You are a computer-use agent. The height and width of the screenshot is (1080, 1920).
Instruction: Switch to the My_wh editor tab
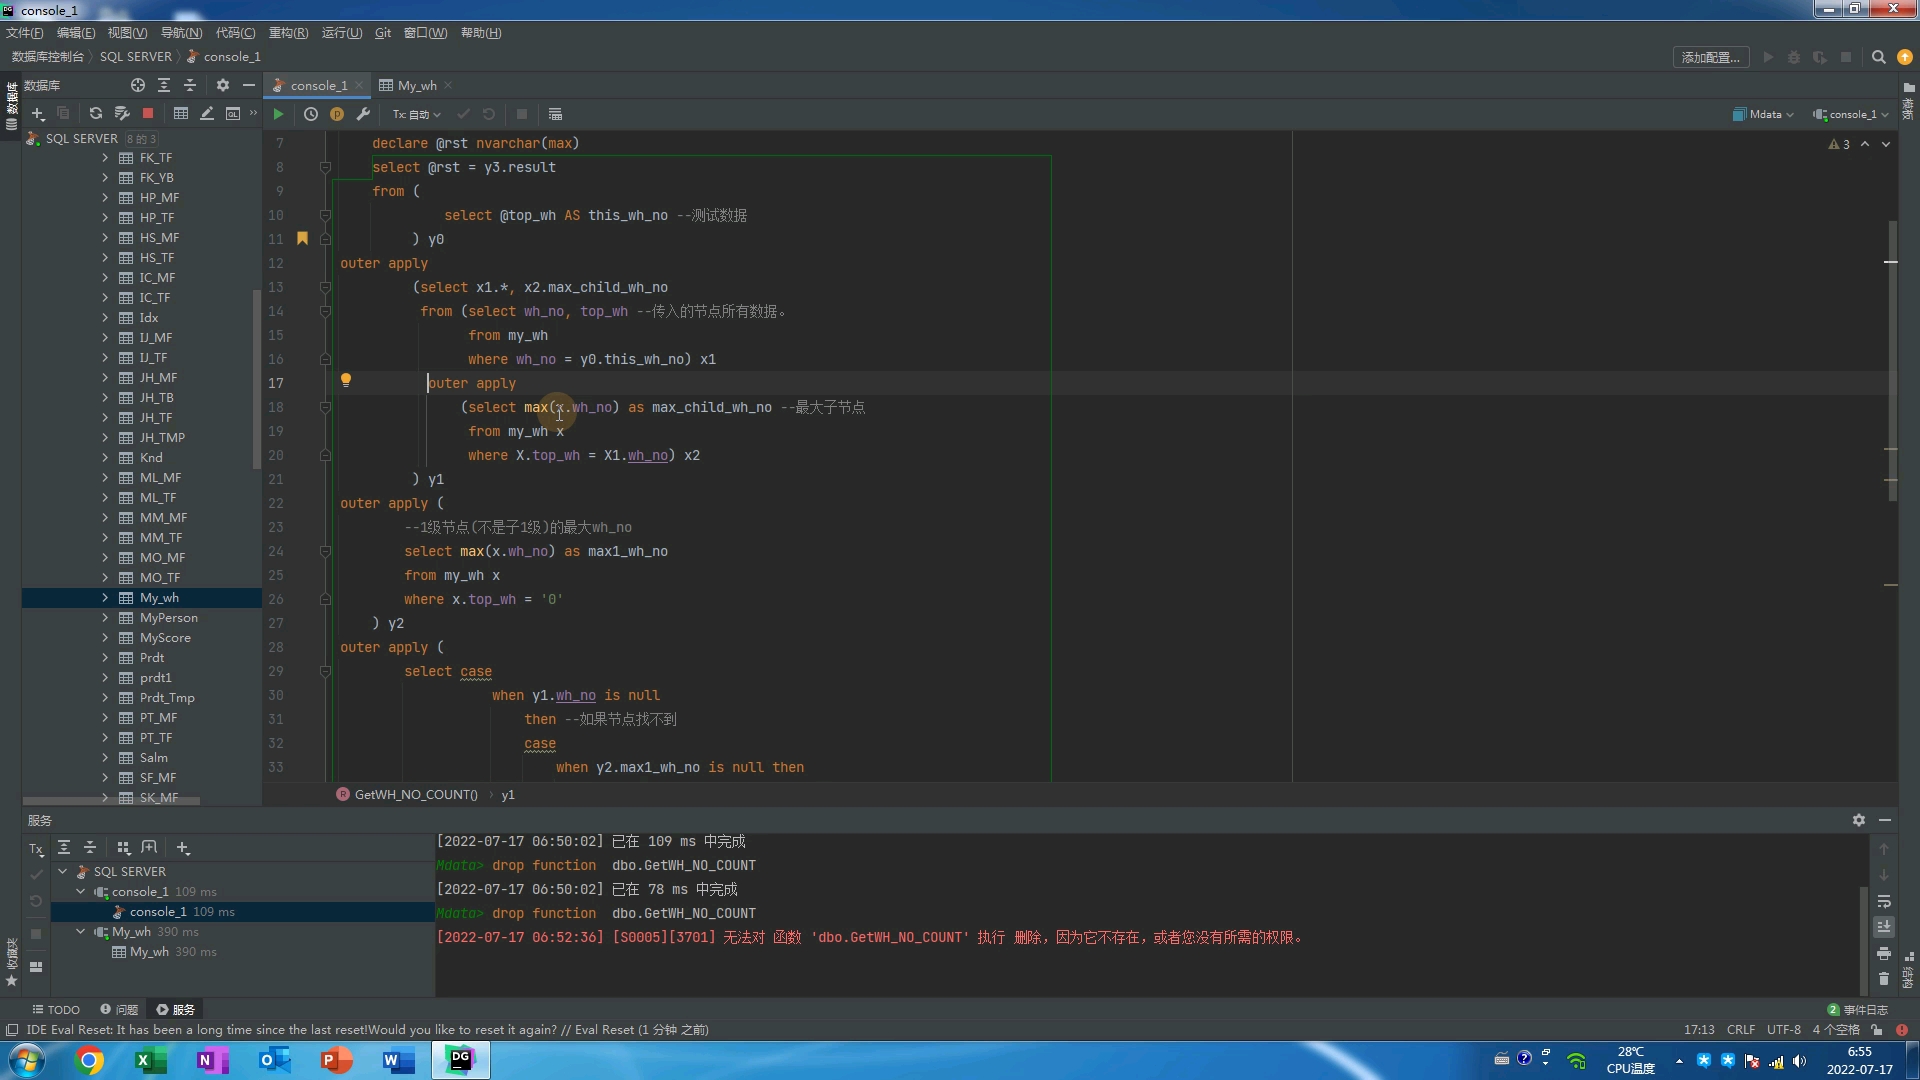(x=417, y=85)
